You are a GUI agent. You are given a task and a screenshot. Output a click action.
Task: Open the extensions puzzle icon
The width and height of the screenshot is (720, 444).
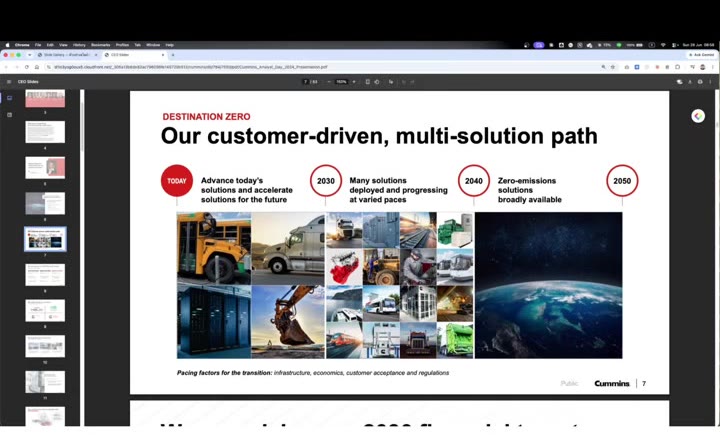click(x=677, y=67)
